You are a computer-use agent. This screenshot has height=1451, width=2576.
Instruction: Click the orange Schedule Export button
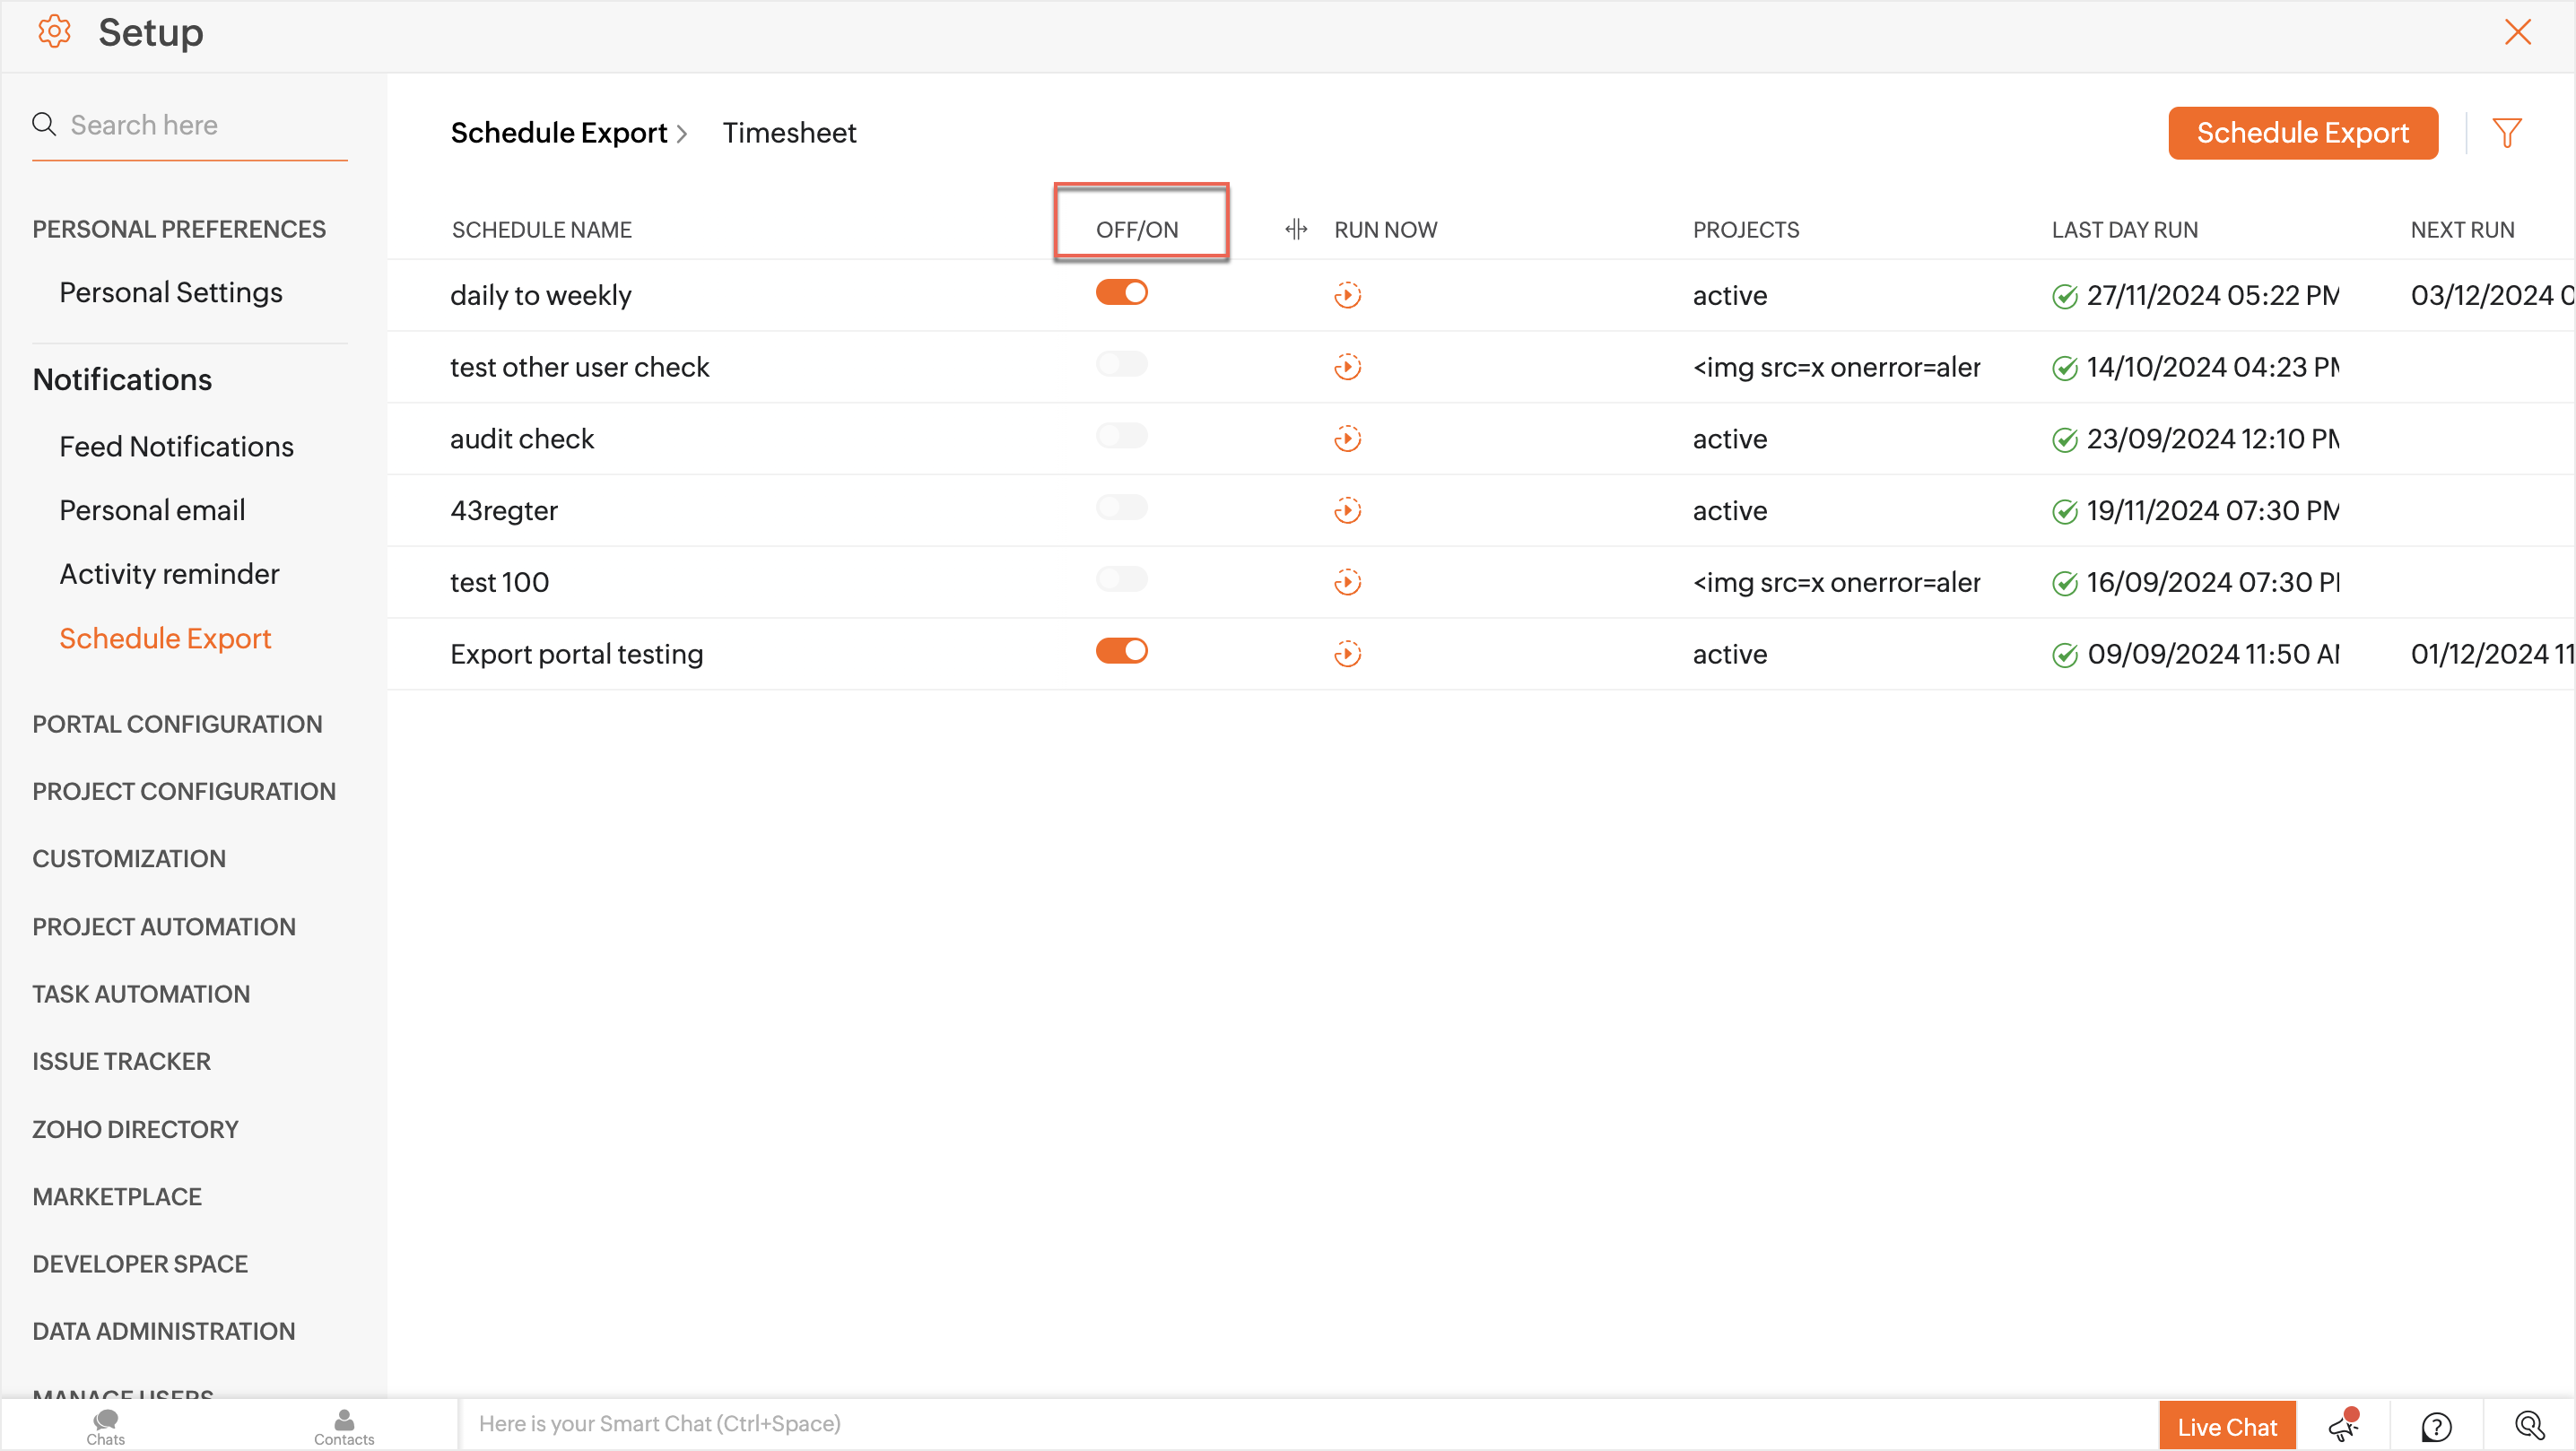click(x=2301, y=133)
